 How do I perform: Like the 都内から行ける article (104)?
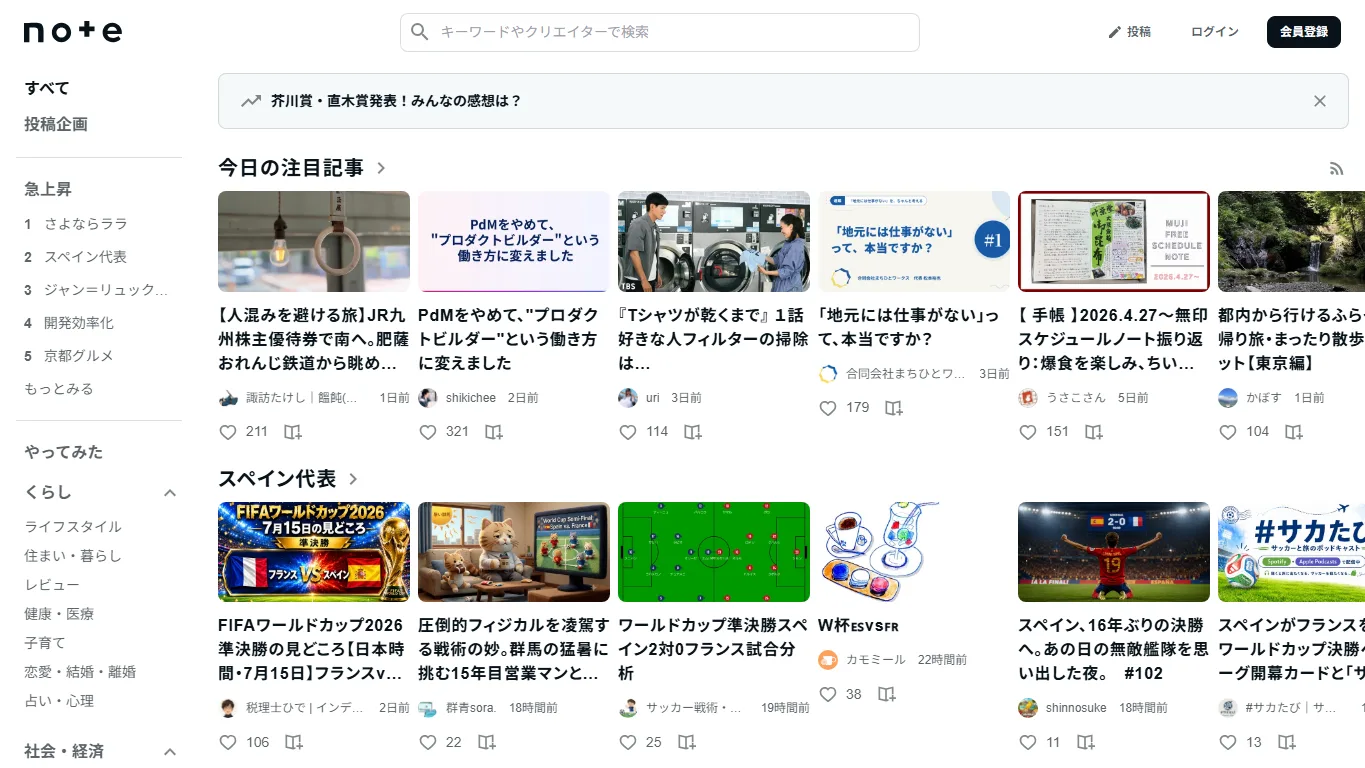1228,432
